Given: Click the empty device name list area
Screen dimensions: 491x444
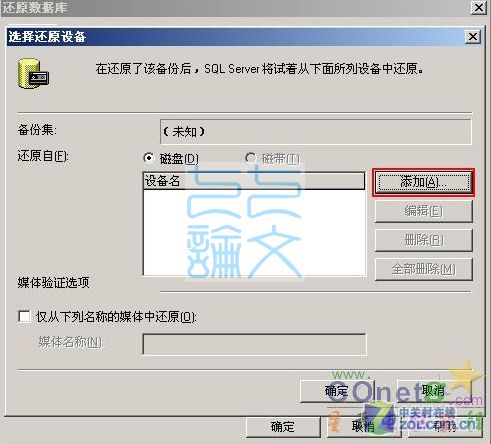Looking at the screenshot, I should [x=254, y=232].
